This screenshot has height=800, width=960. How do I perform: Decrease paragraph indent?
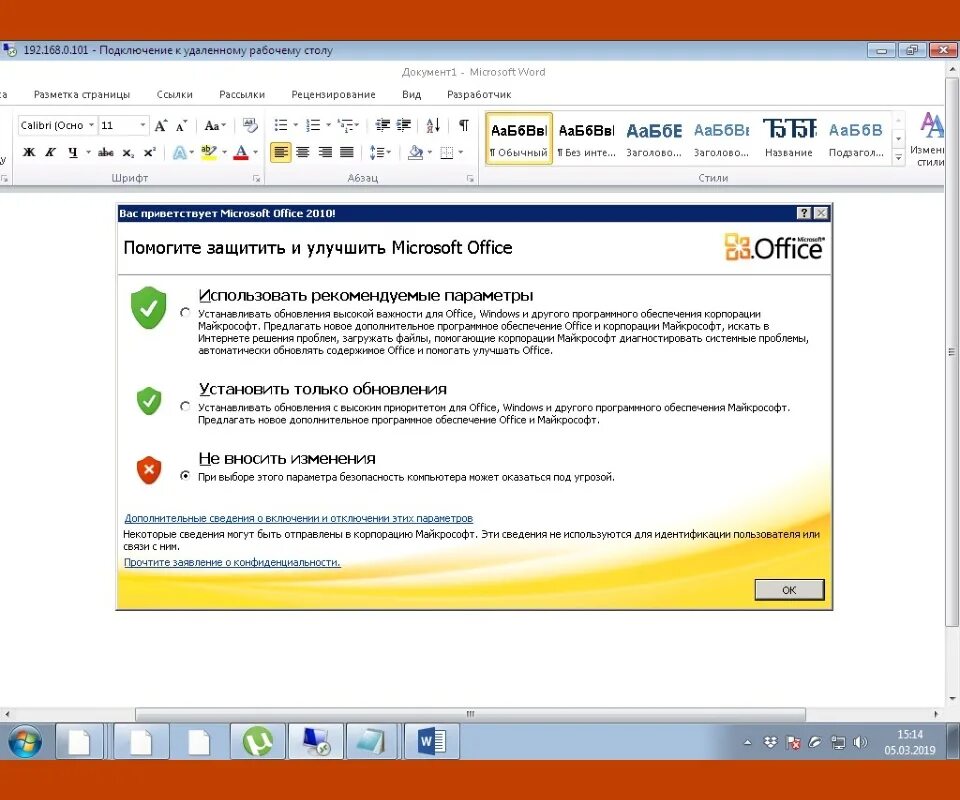383,125
